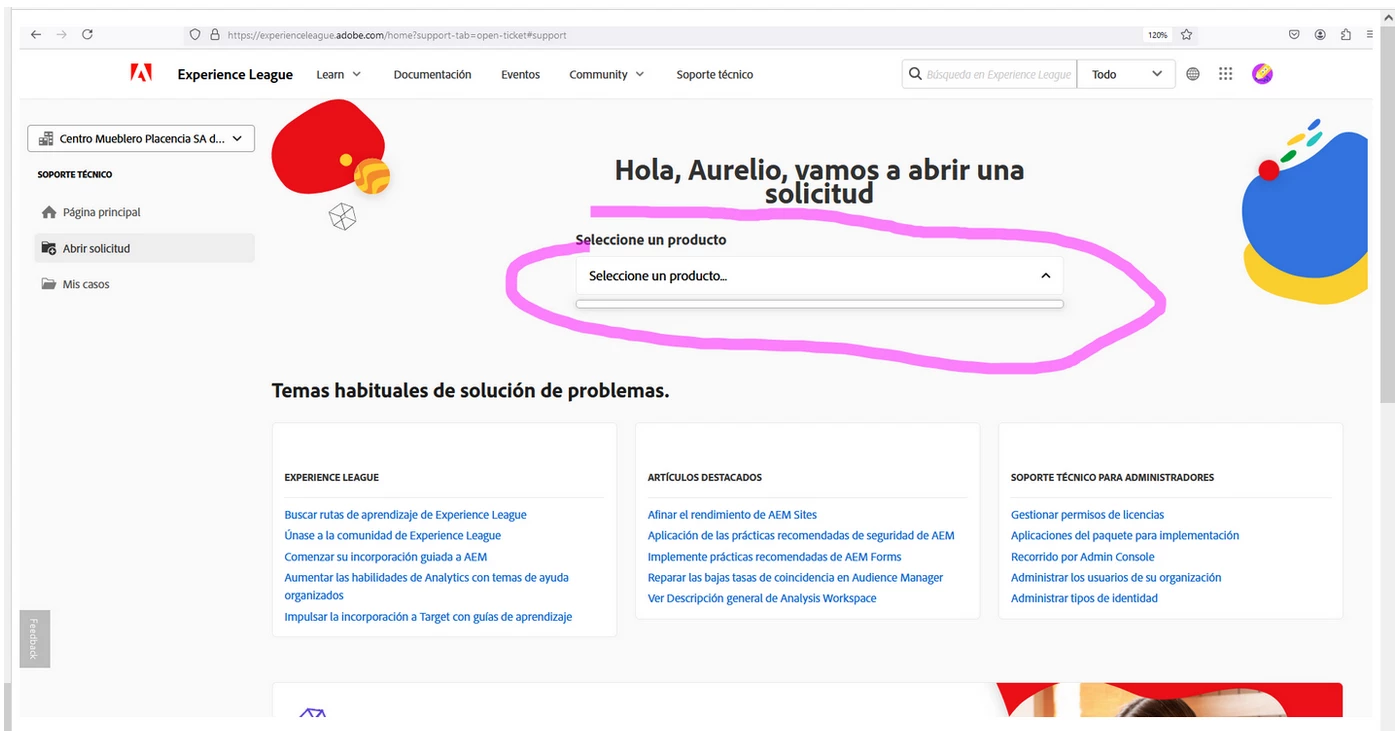Click the browser URL address bar
Screen dimensions: 1395x731
660,35
